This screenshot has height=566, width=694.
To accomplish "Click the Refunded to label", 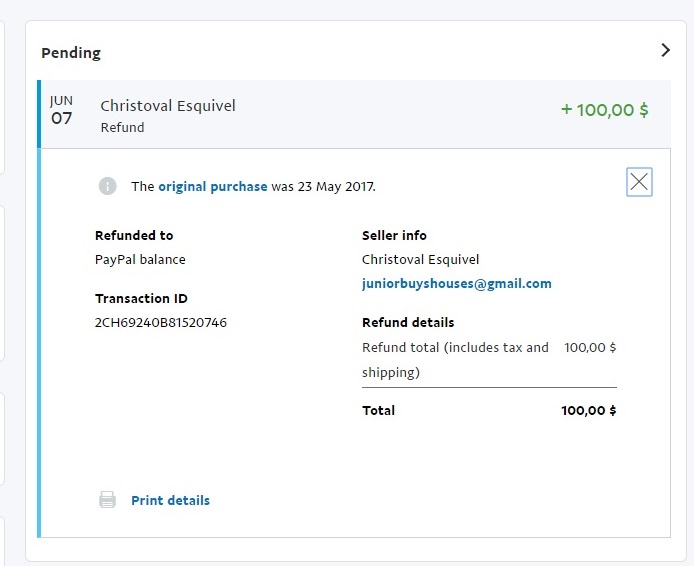I will click(134, 235).
